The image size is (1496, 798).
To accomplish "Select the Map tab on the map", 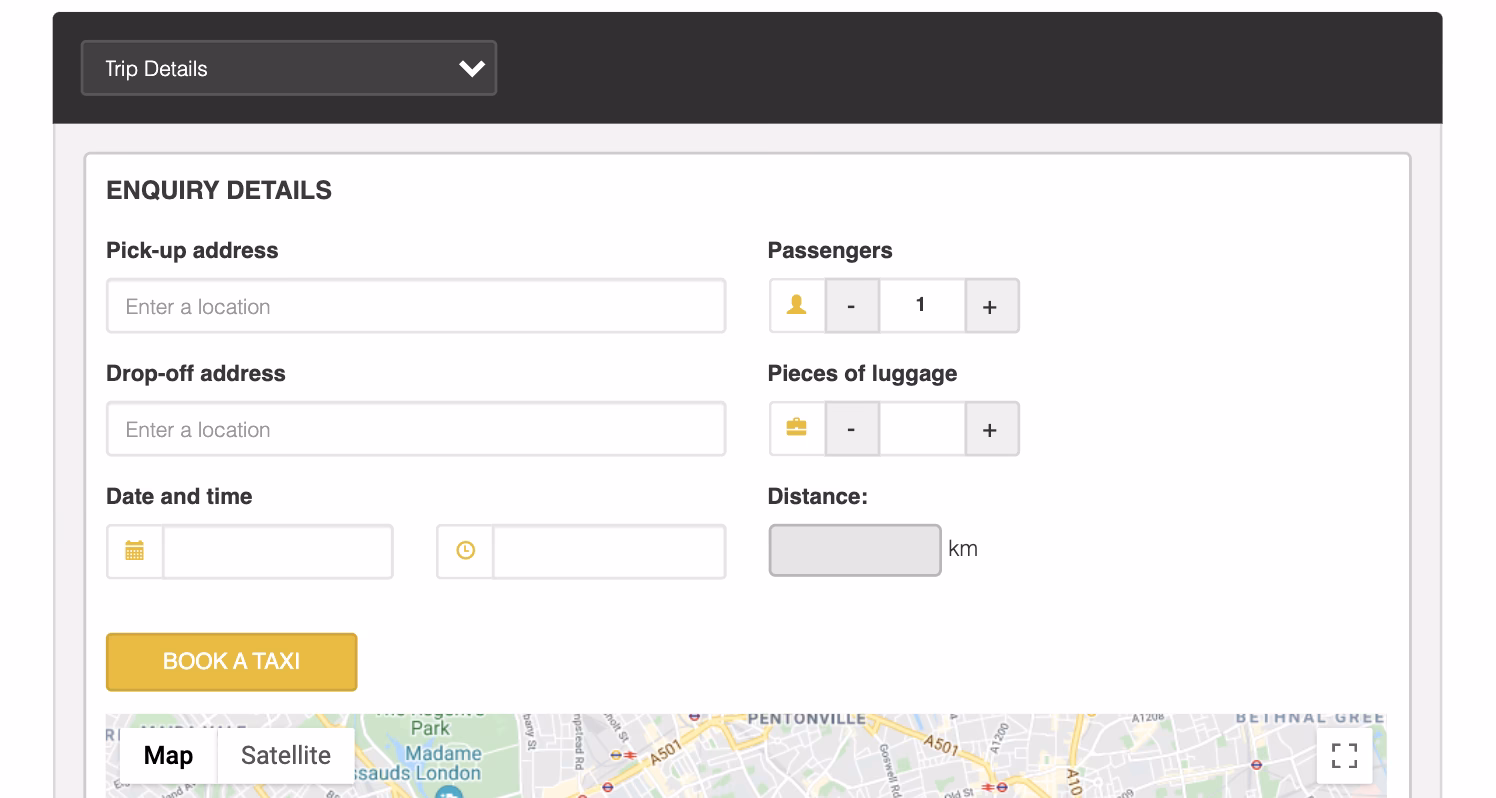I will (167, 756).
